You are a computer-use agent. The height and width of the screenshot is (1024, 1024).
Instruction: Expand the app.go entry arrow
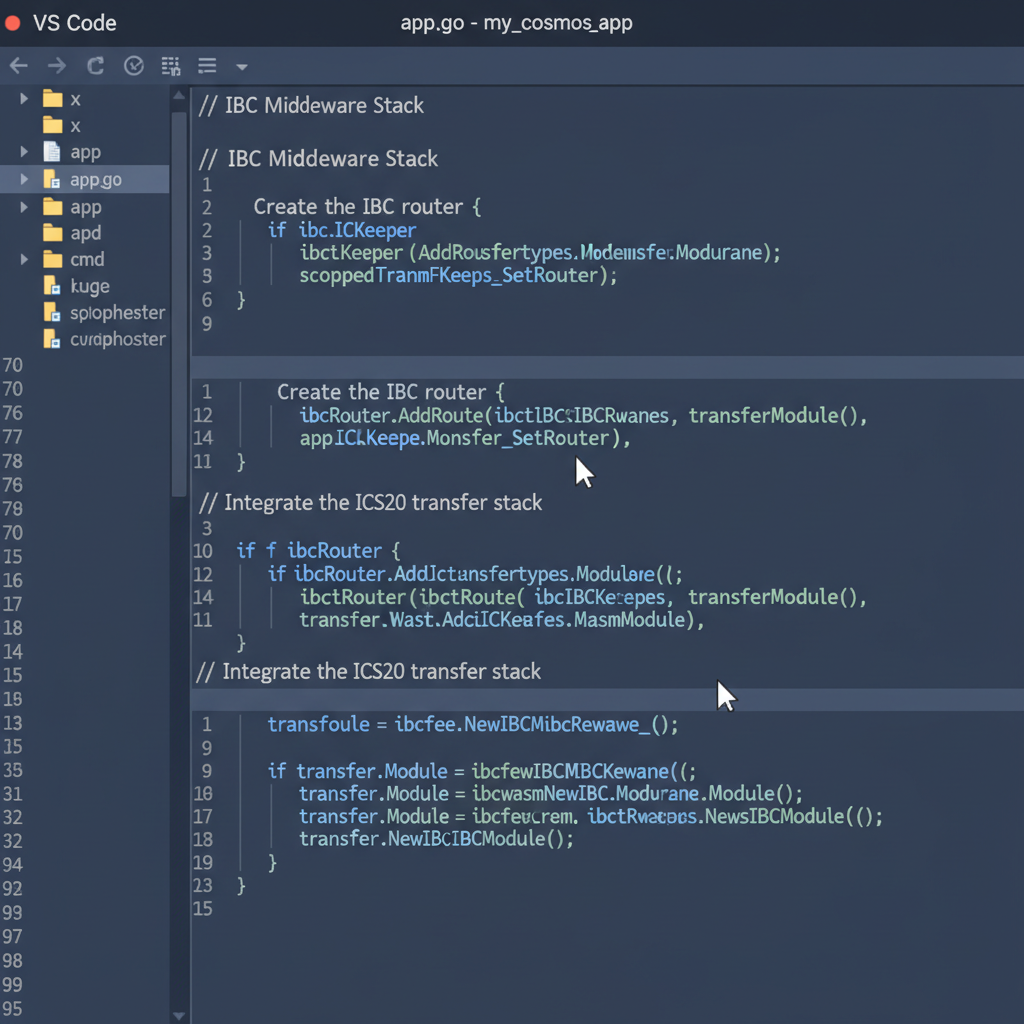(24, 179)
